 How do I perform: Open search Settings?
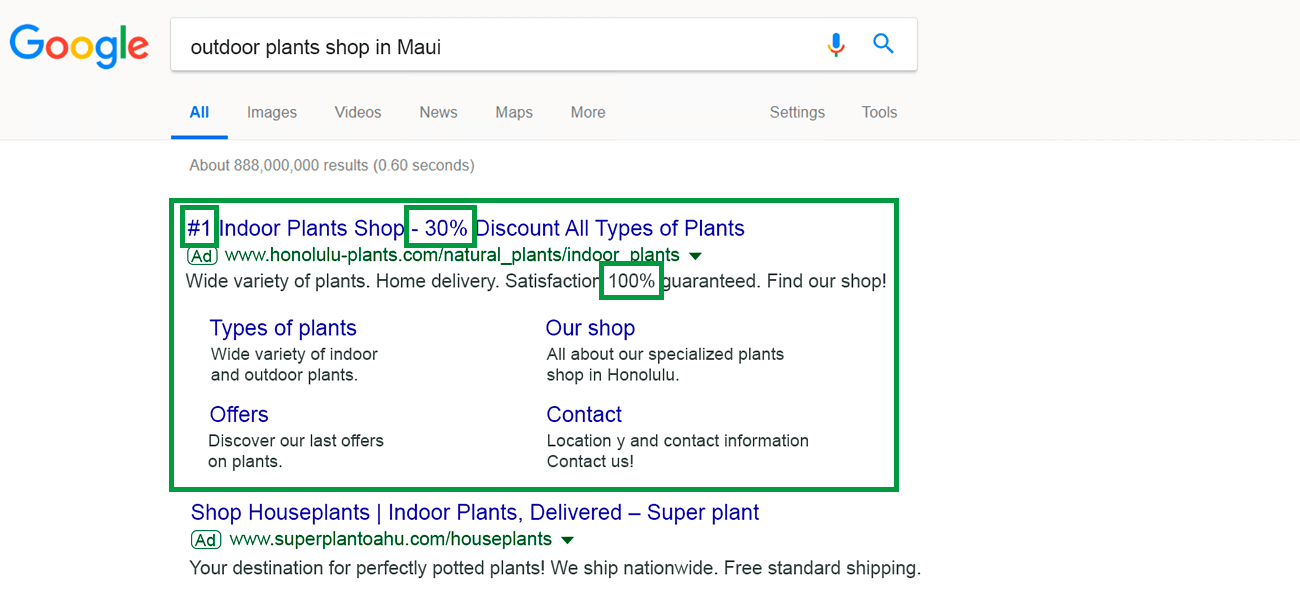click(x=797, y=112)
